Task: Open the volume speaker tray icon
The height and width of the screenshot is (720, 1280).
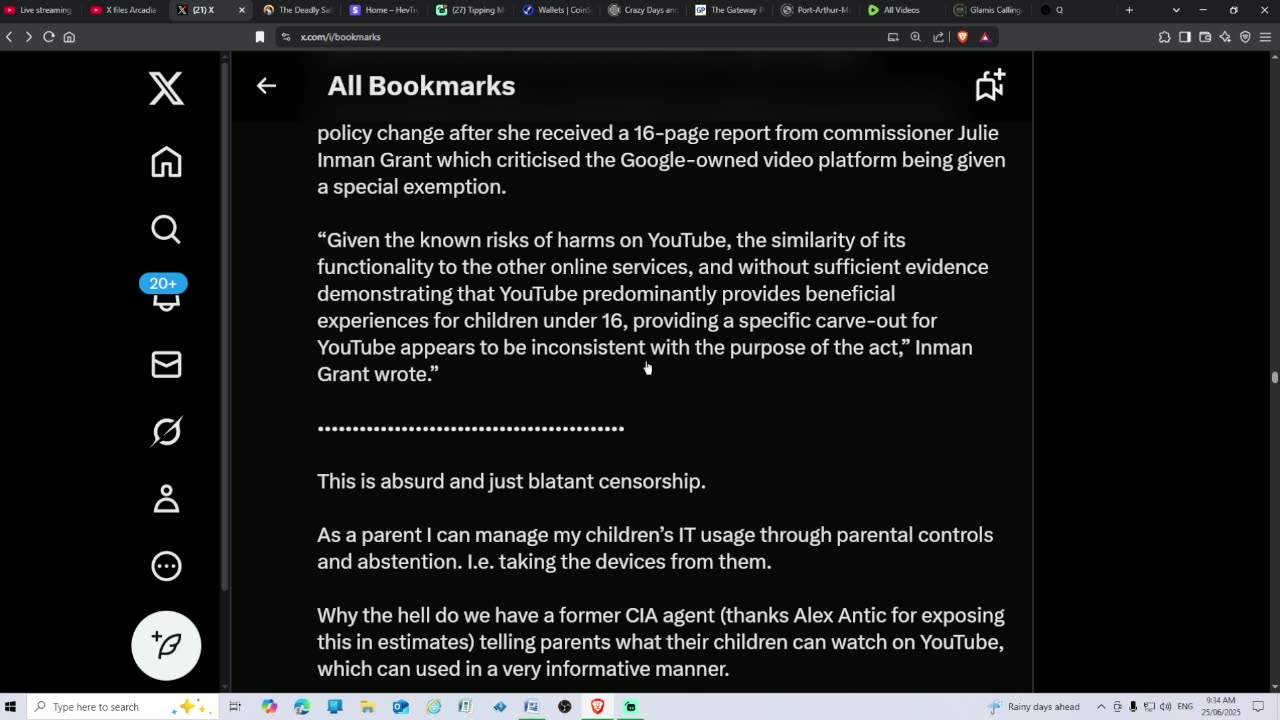Action: (1165, 707)
